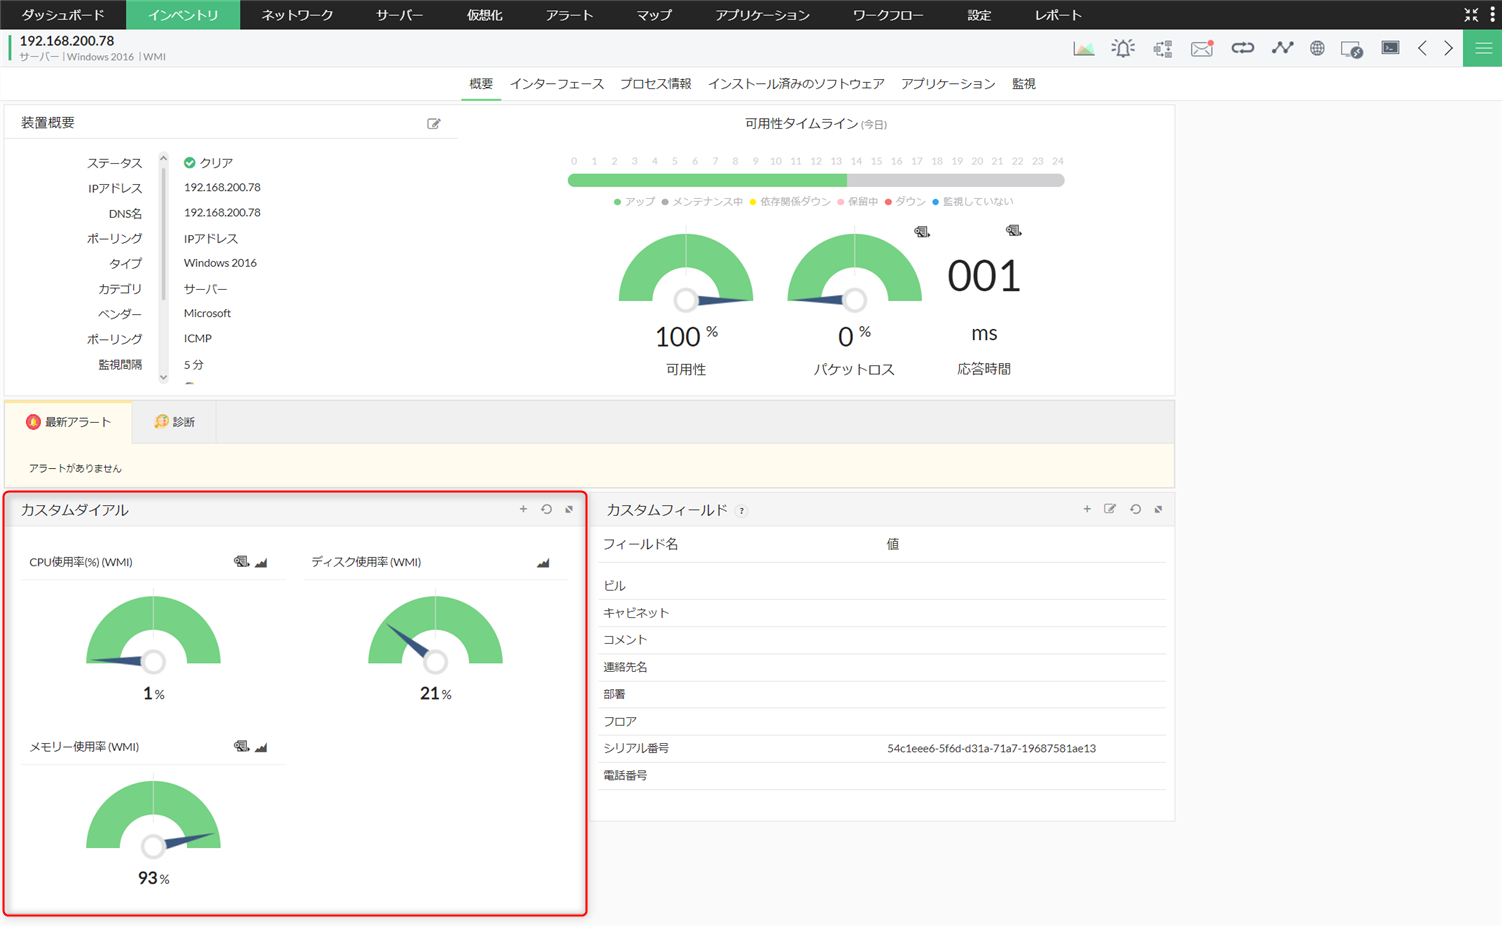
Task: Open the ワークフロー menu
Action: pyautogui.click(x=888, y=15)
